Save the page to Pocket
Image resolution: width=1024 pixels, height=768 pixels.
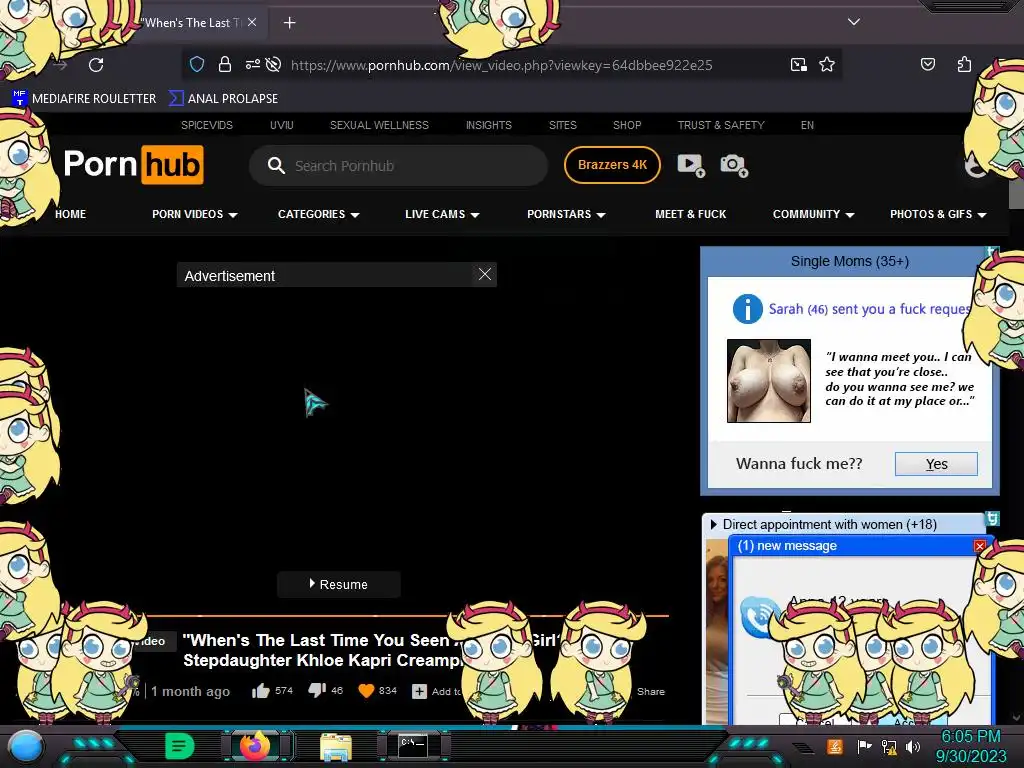click(927, 64)
